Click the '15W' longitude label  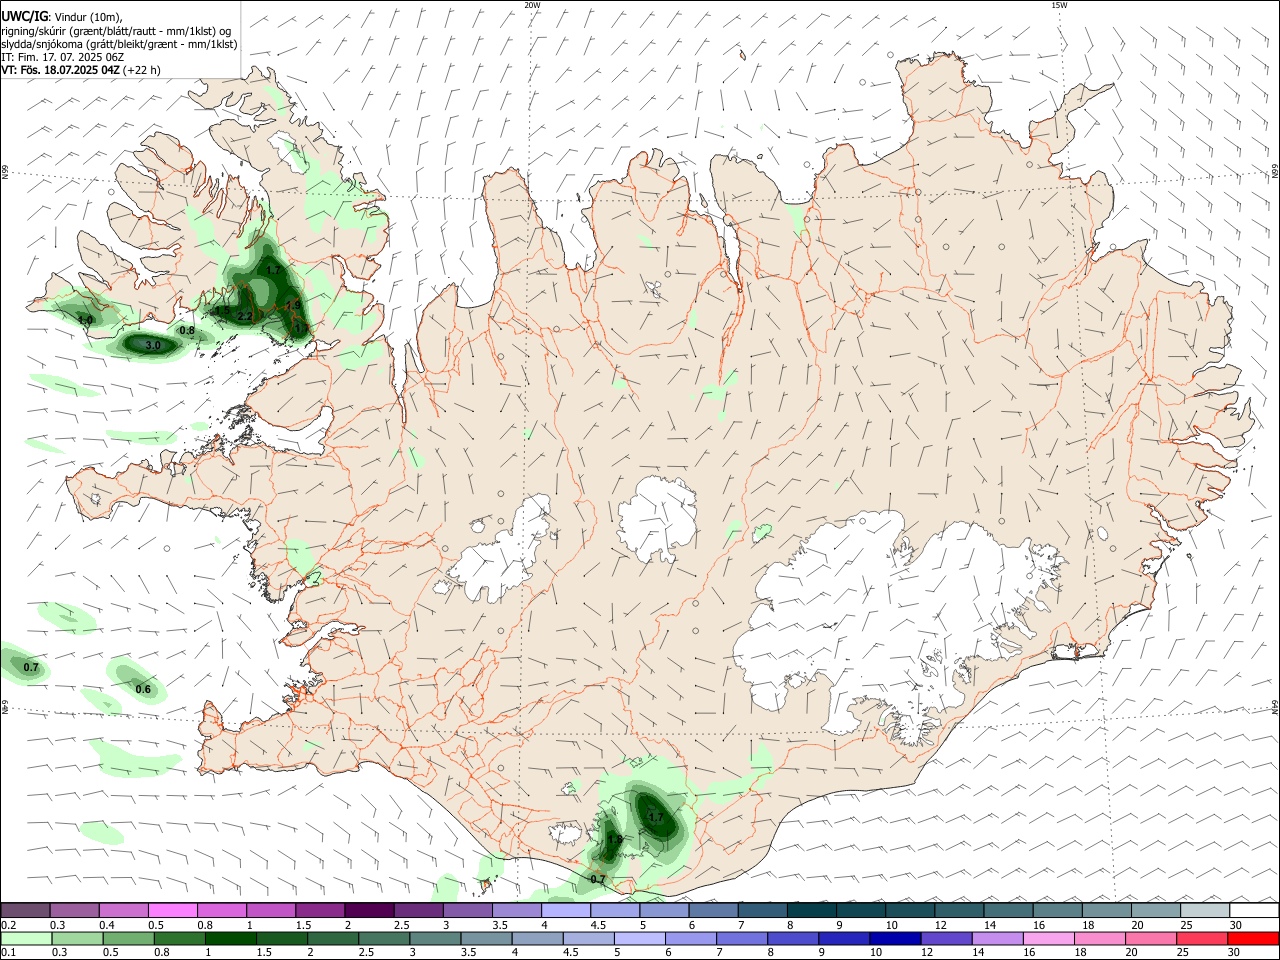[x=1059, y=5]
